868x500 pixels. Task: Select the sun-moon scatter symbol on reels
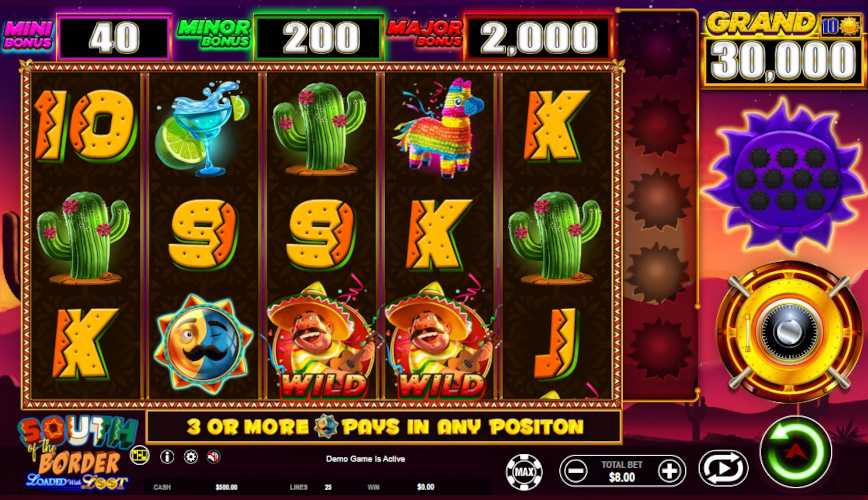coord(204,344)
